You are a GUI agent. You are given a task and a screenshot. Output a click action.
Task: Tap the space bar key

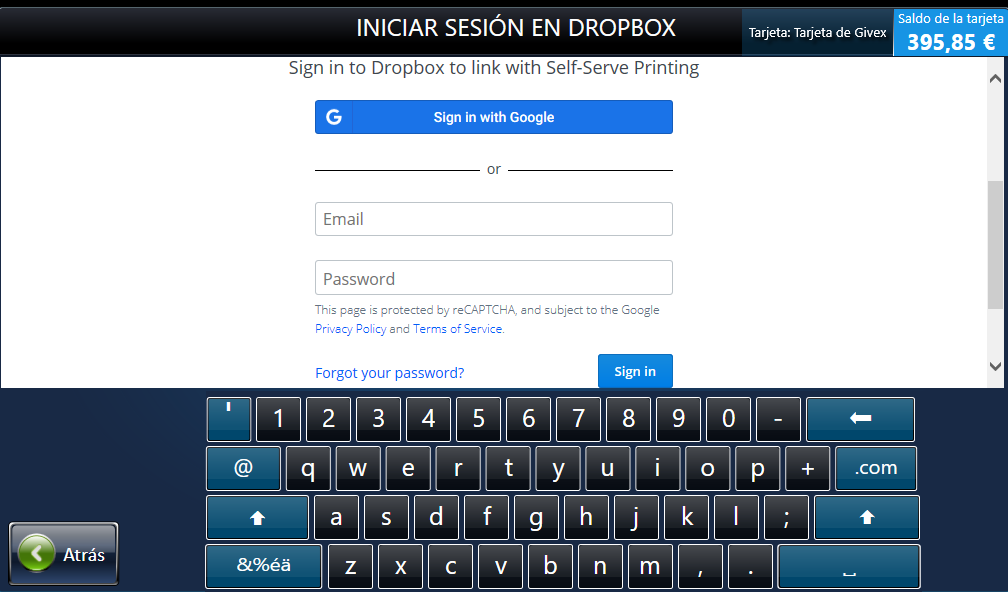(x=849, y=567)
